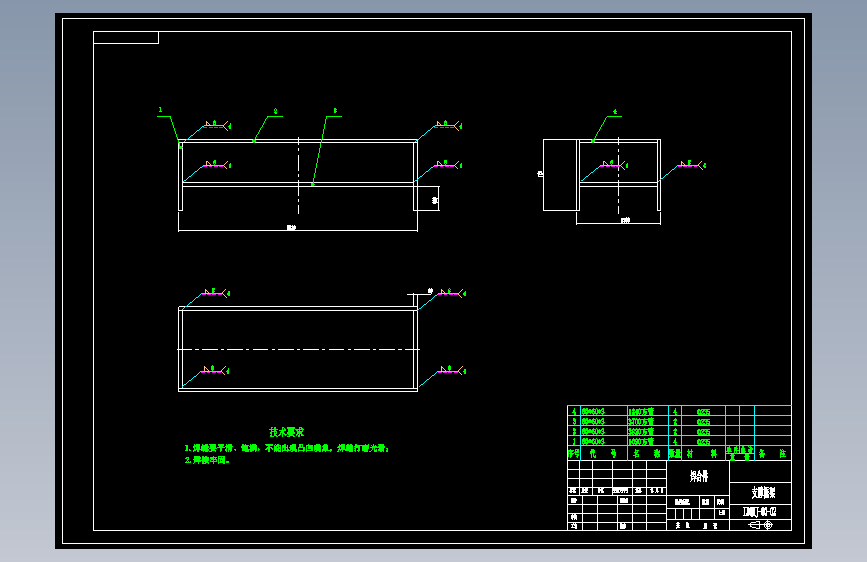This screenshot has width=867, height=562.
Task: Click the empty box at drawing frame's top-left corner
Action: coord(126,38)
